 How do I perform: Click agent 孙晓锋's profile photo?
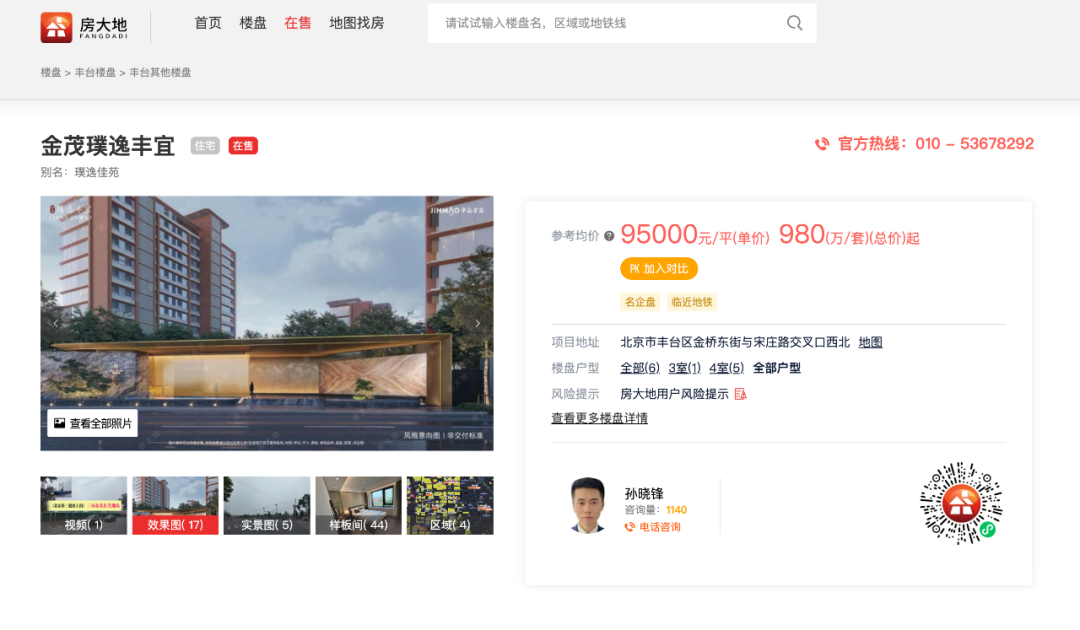pos(588,505)
